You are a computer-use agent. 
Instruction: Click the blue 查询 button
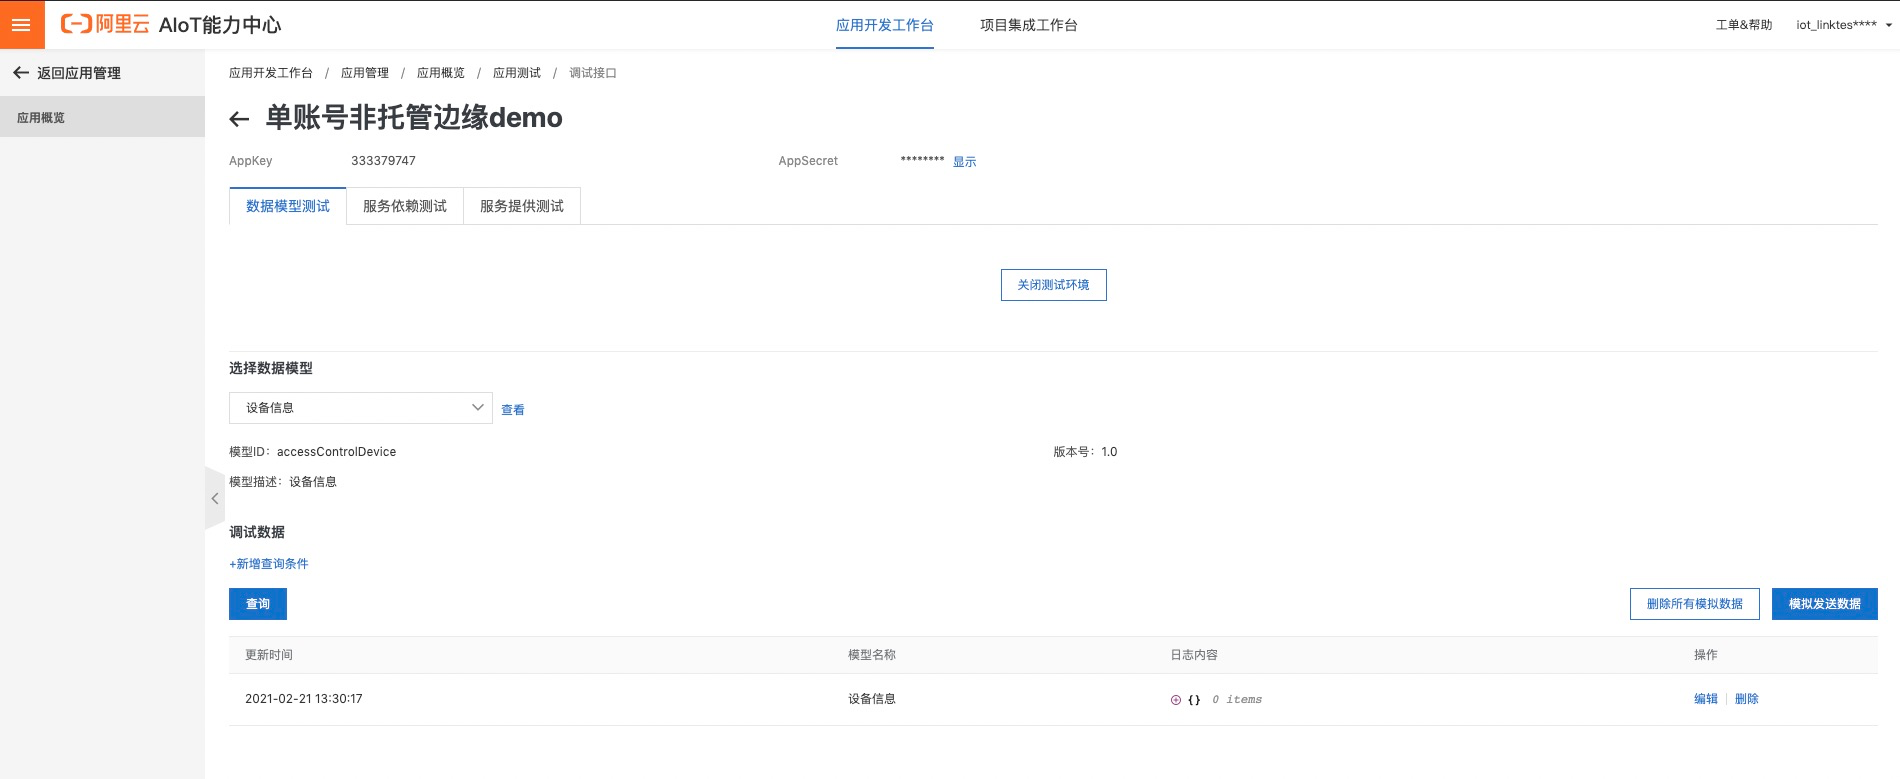[x=258, y=604]
